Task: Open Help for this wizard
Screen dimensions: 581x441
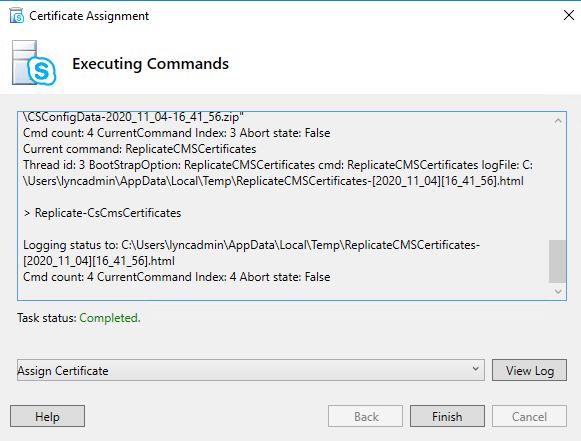Action: (x=47, y=416)
